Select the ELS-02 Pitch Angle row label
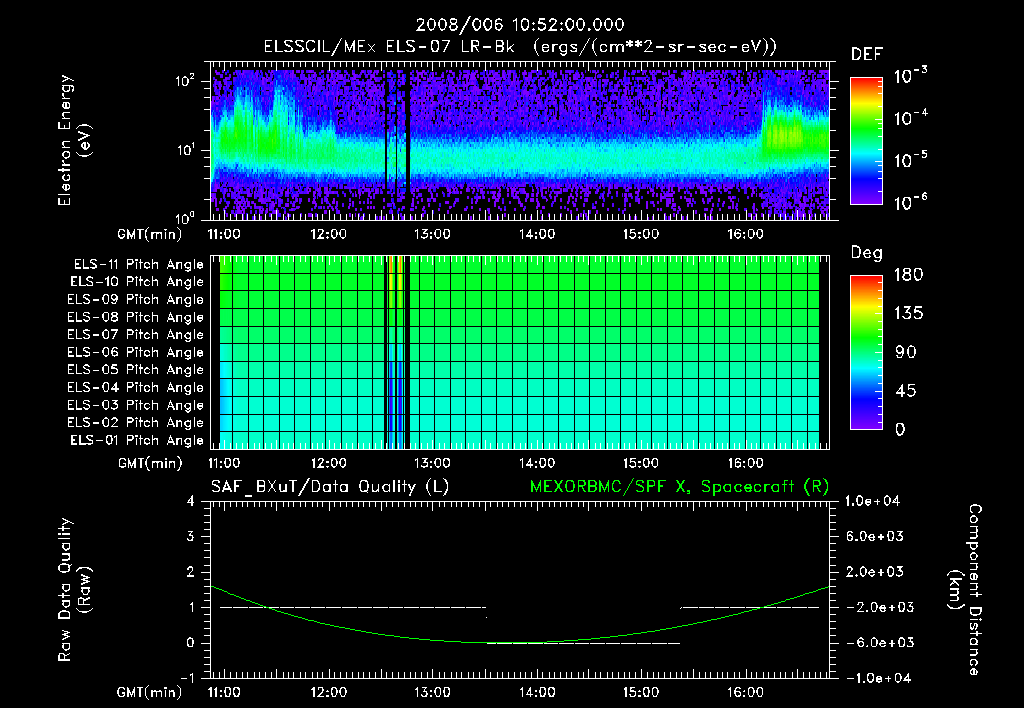This screenshot has height=708, width=1024. pos(136,423)
